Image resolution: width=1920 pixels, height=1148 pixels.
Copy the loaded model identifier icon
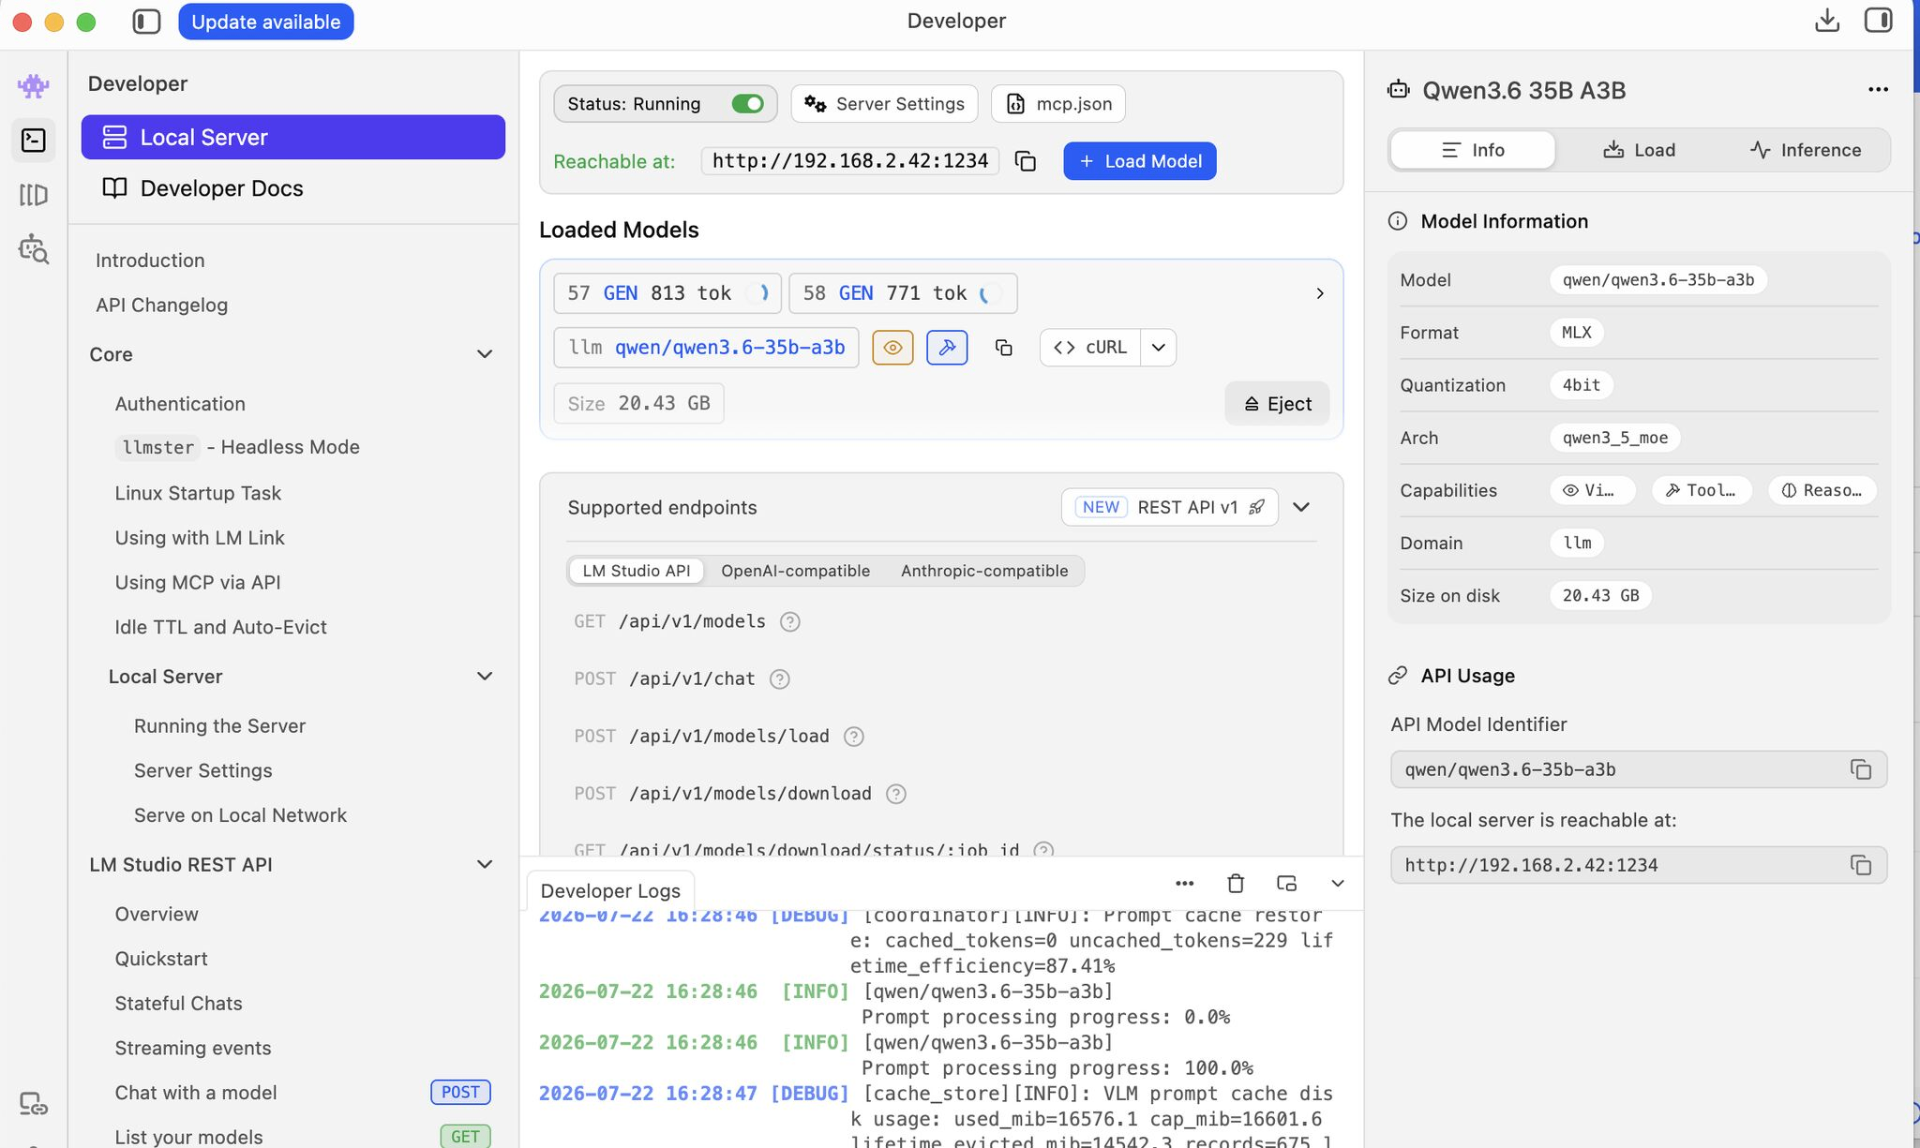coord(1003,347)
